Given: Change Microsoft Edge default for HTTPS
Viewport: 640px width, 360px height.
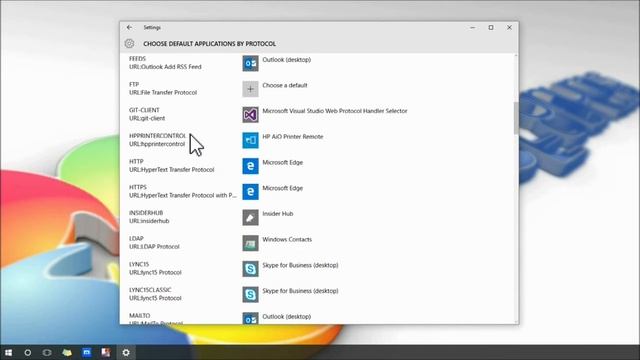Looking at the screenshot, I should point(282,188).
